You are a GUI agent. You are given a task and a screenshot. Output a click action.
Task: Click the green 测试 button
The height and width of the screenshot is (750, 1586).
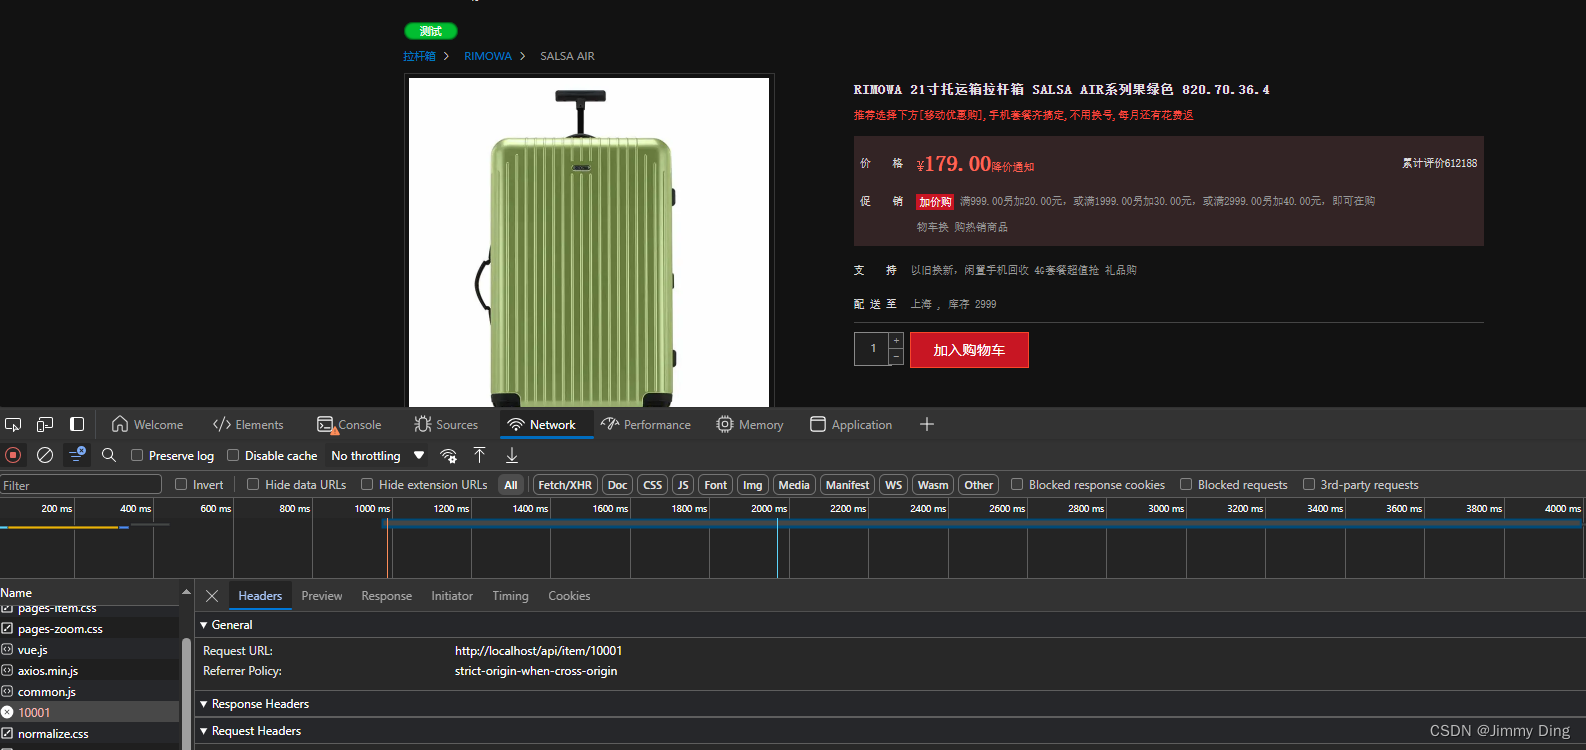(431, 31)
